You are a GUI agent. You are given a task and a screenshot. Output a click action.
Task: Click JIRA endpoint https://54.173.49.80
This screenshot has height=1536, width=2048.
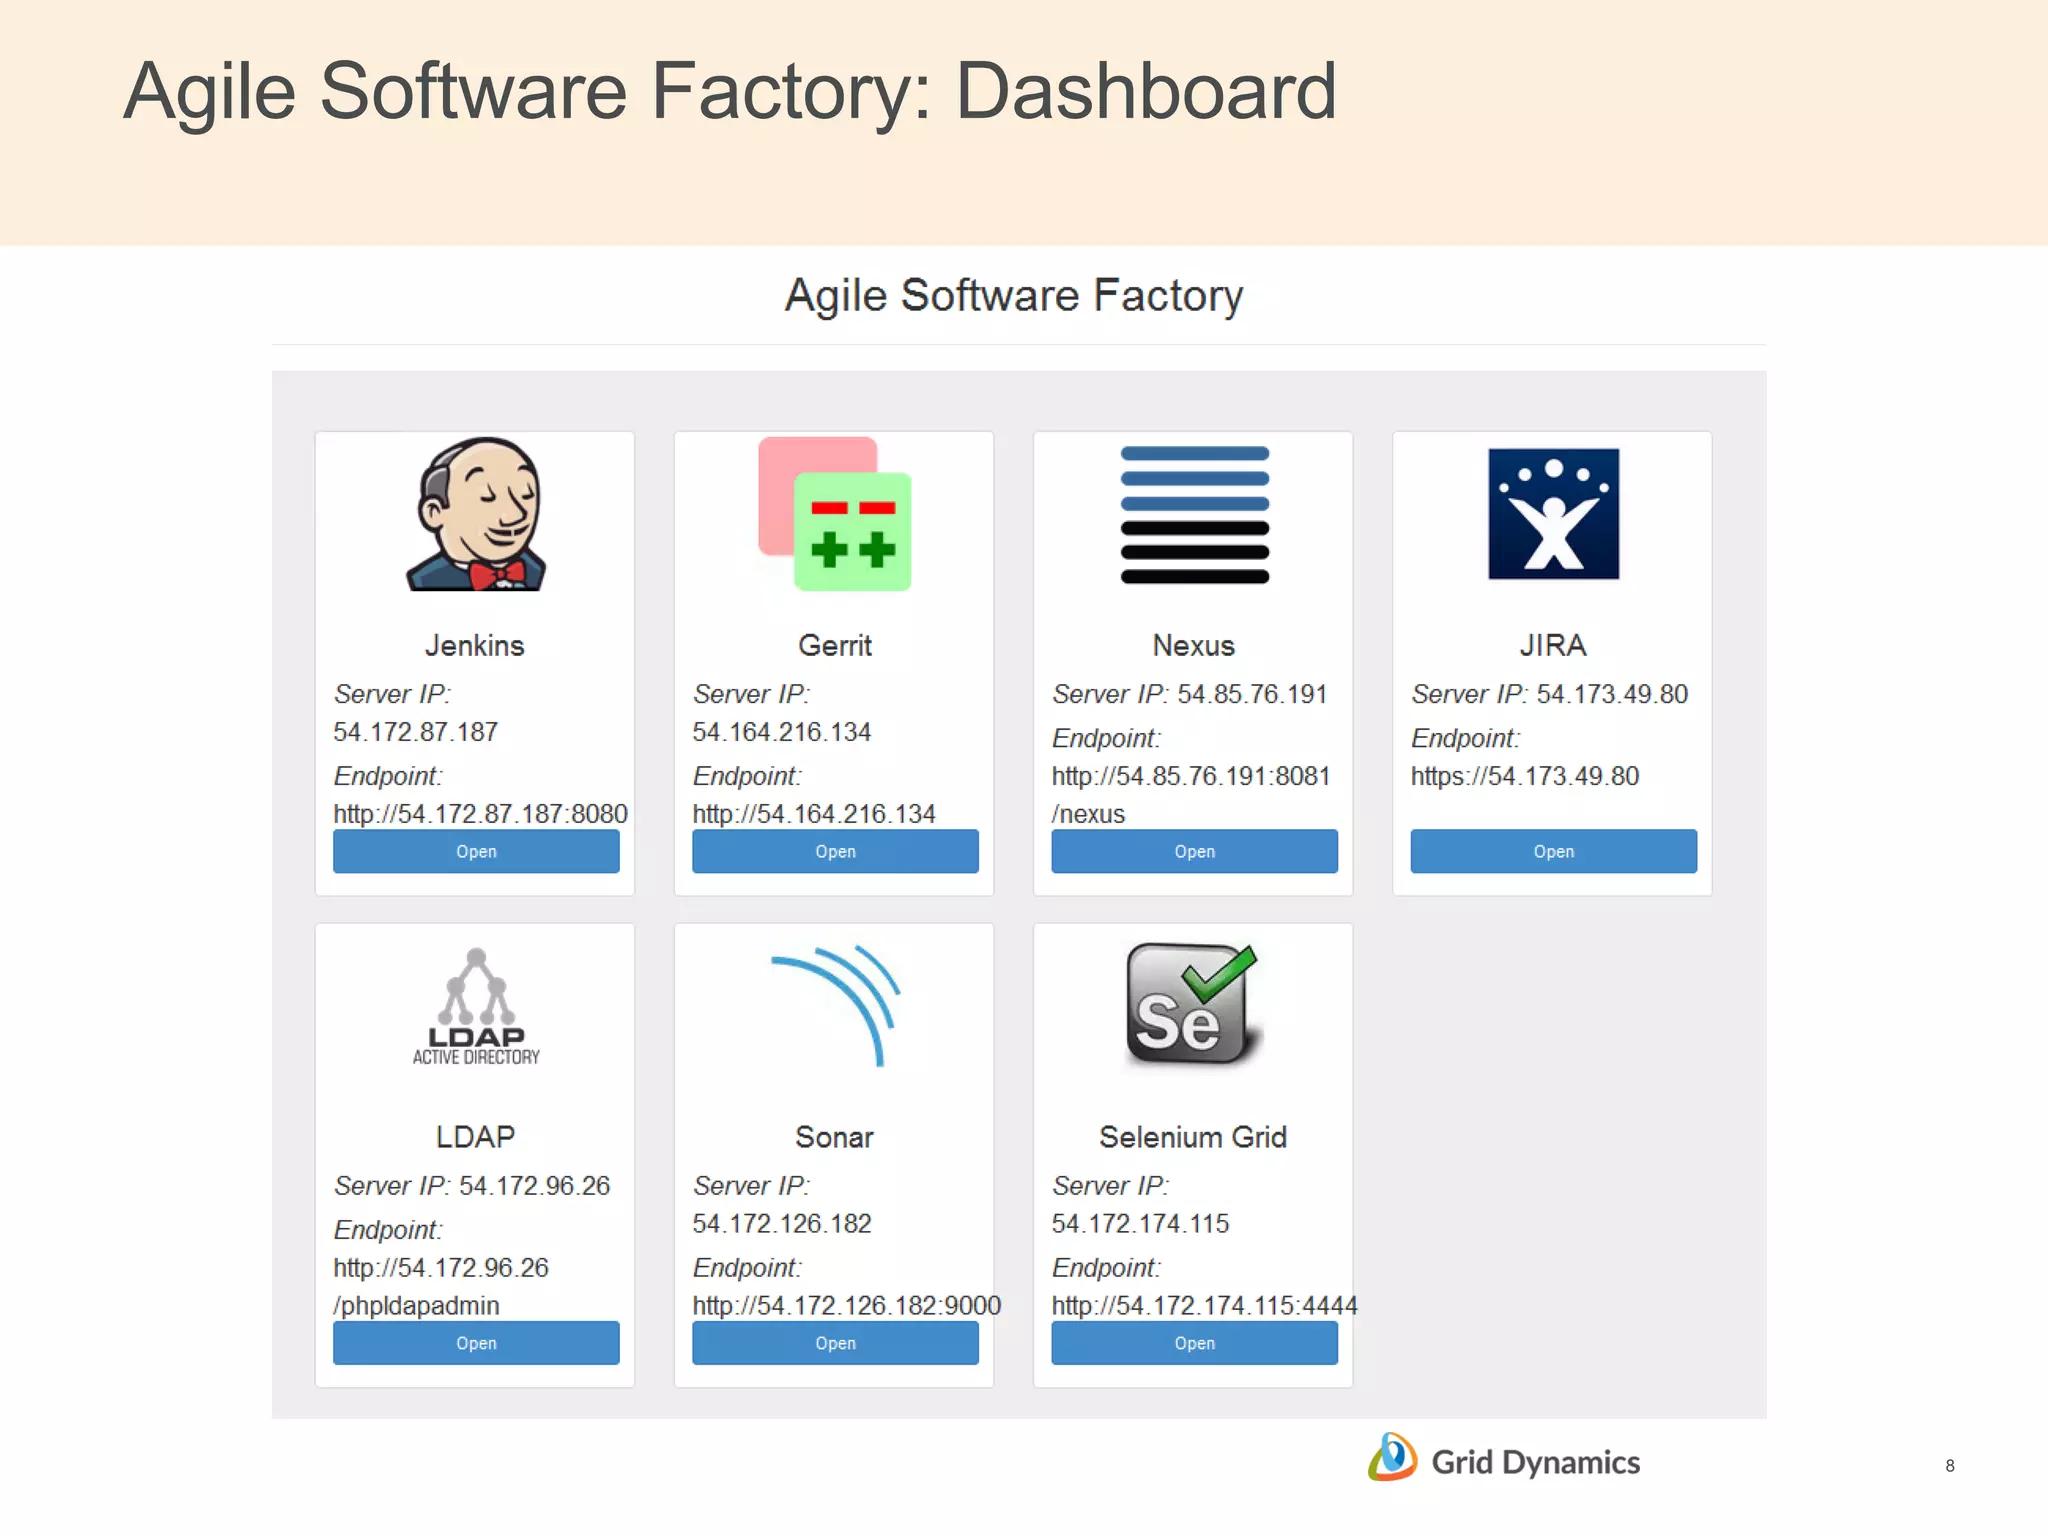point(1525,776)
